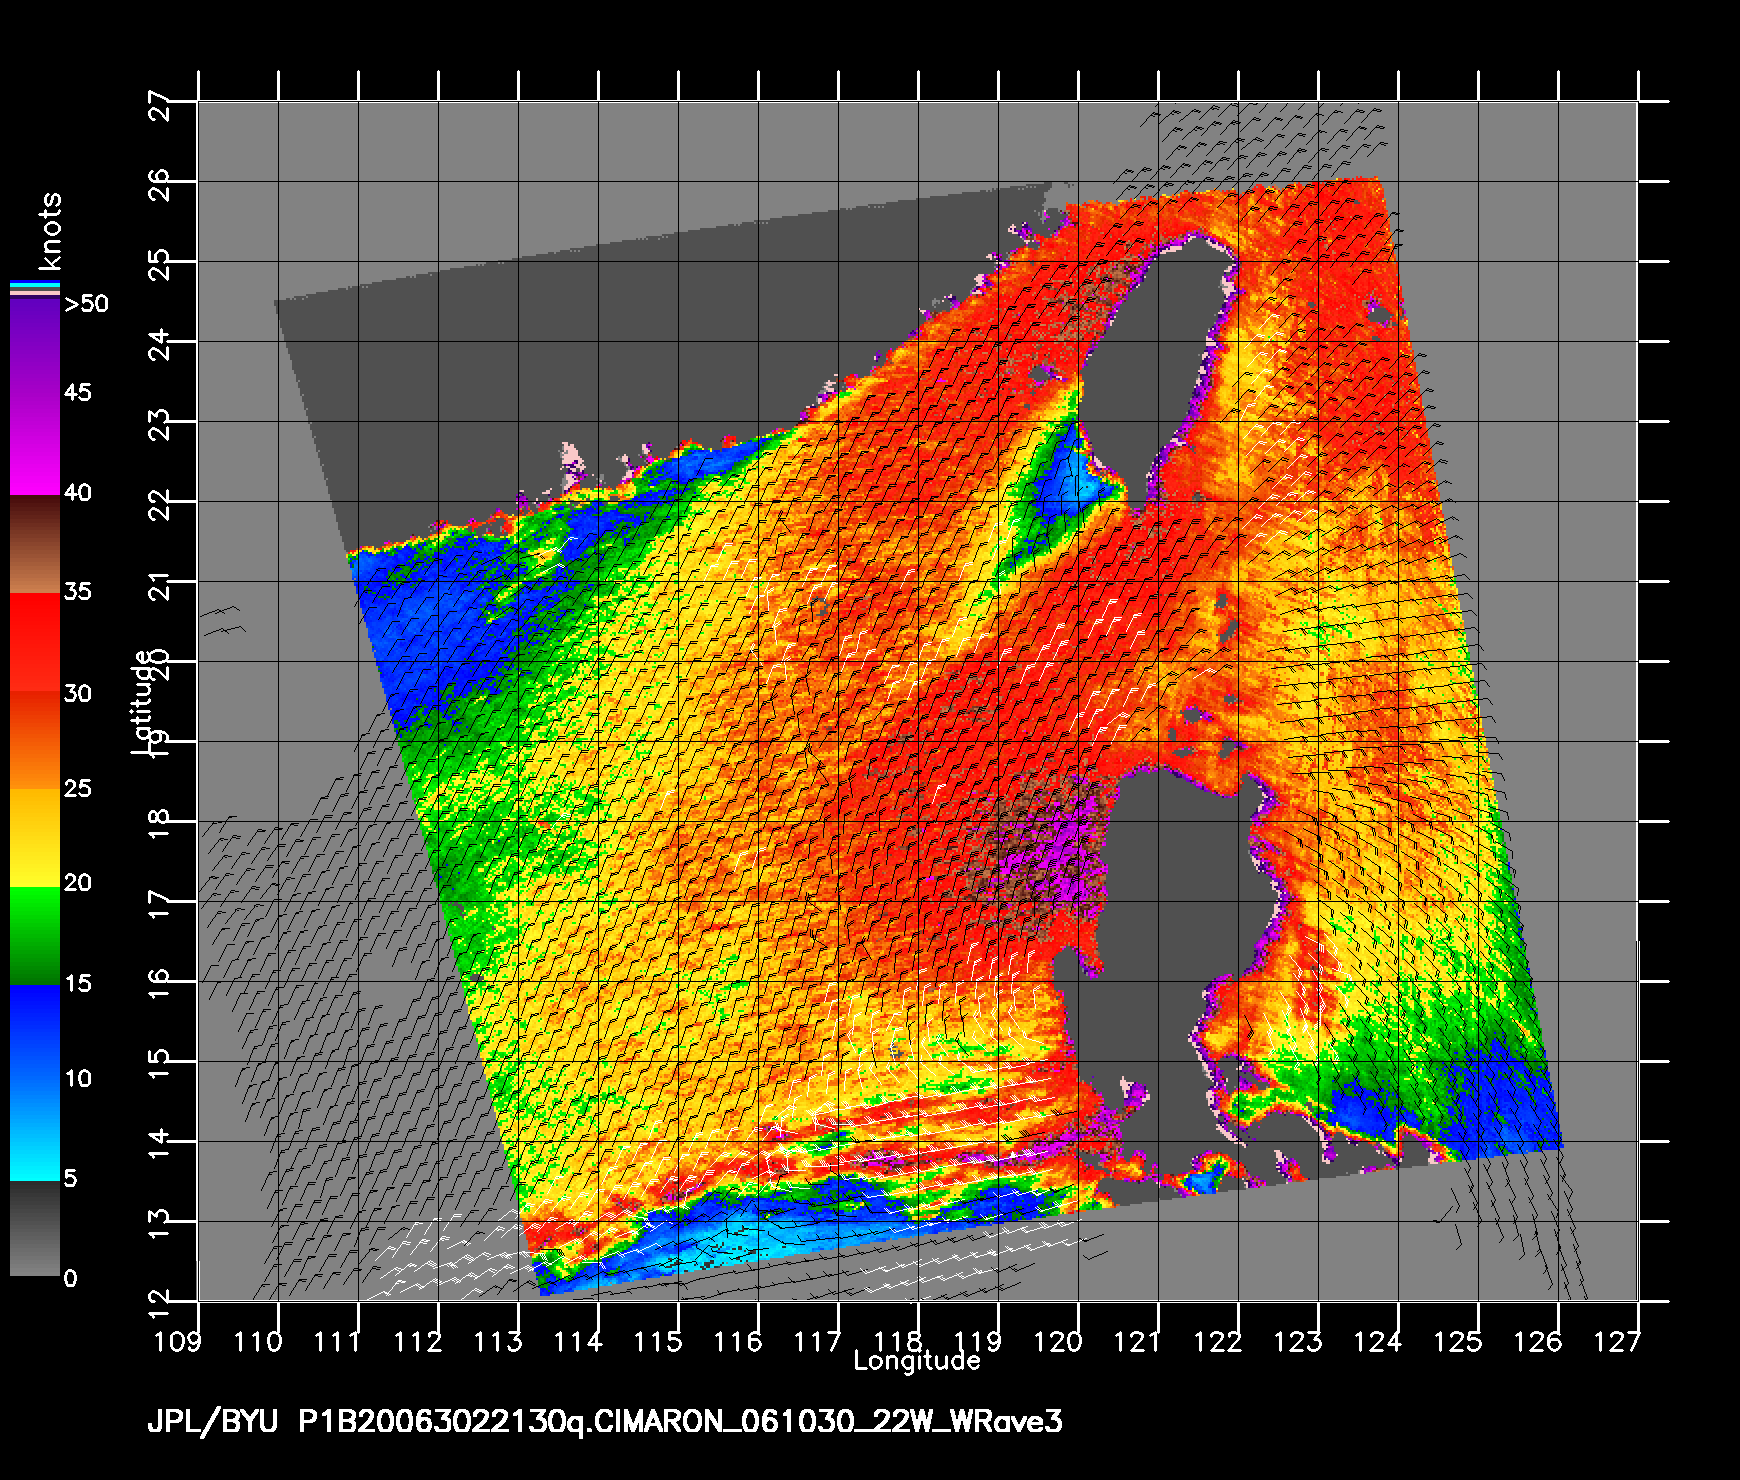The image size is (1740, 1480).
Task: Click longitude tick label 110
Action: pyautogui.click(x=258, y=1341)
